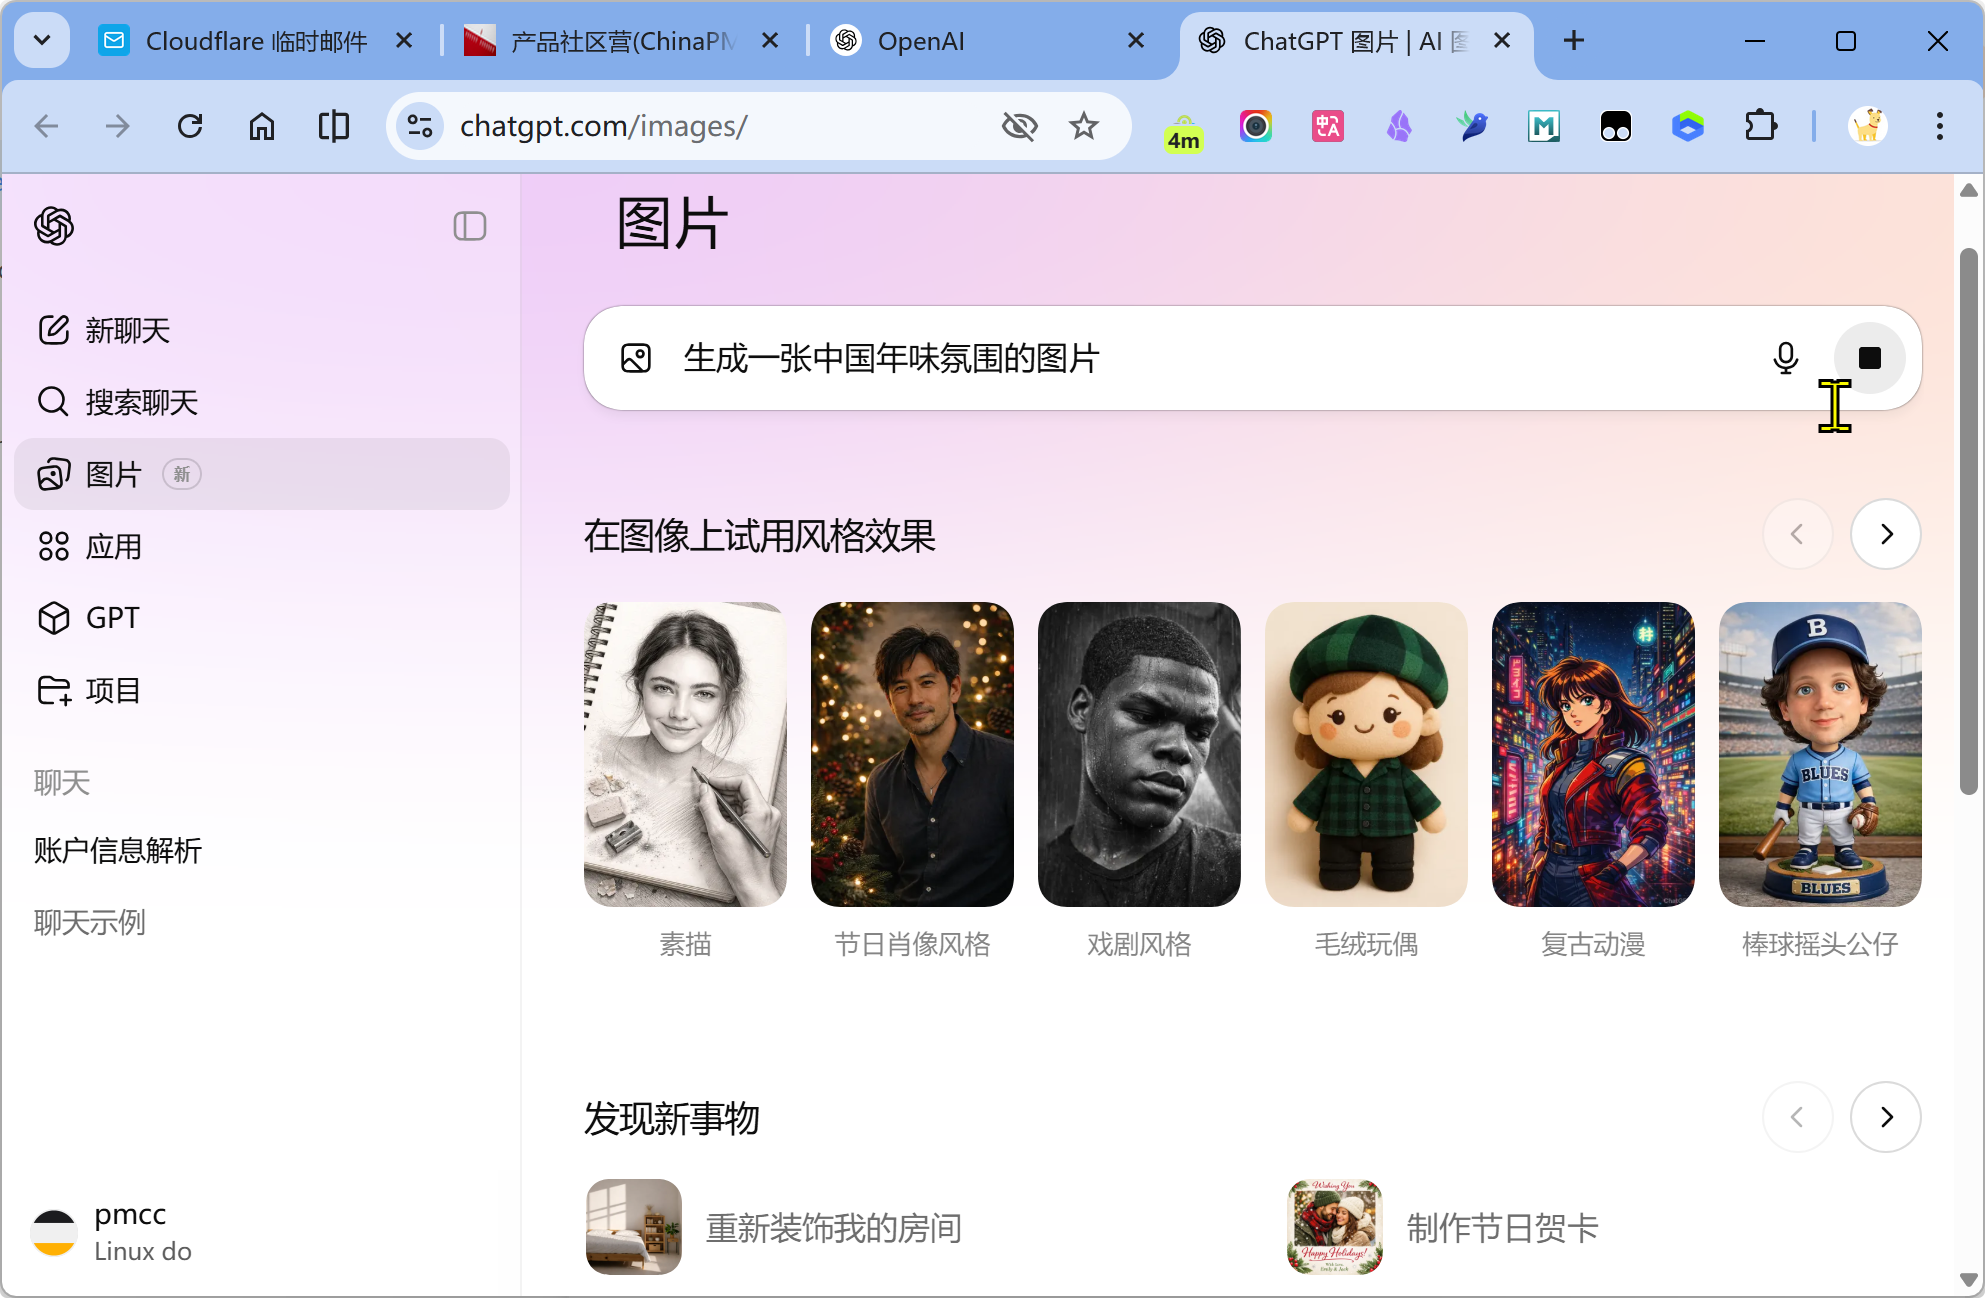Reload the page
1985x1298 pixels.
point(190,126)
